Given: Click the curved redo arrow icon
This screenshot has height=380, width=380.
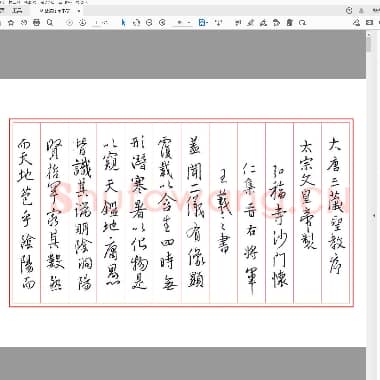Looking at the screenshot, I should click(302, 23).
